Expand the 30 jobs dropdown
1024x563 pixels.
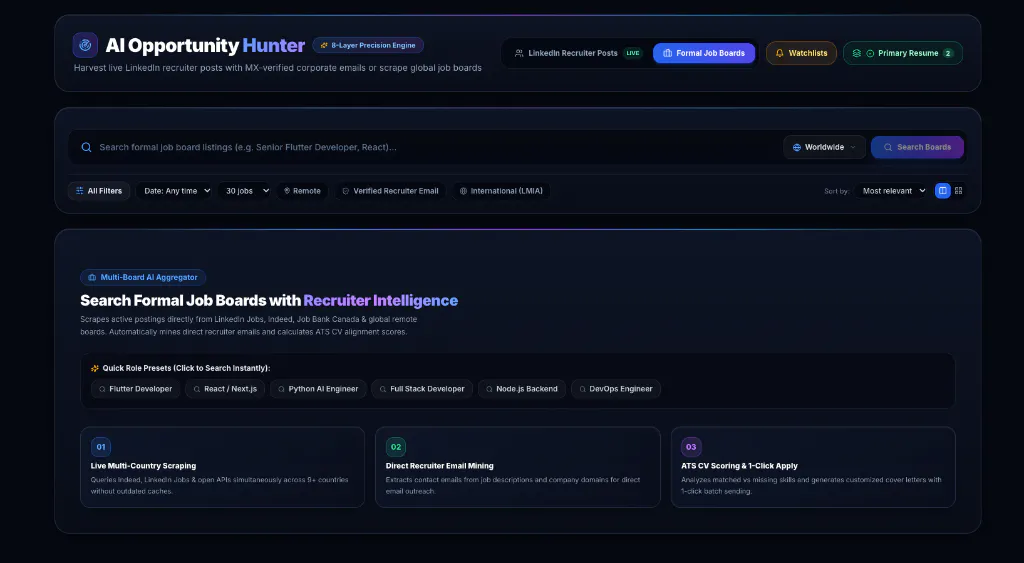point(244,191)
